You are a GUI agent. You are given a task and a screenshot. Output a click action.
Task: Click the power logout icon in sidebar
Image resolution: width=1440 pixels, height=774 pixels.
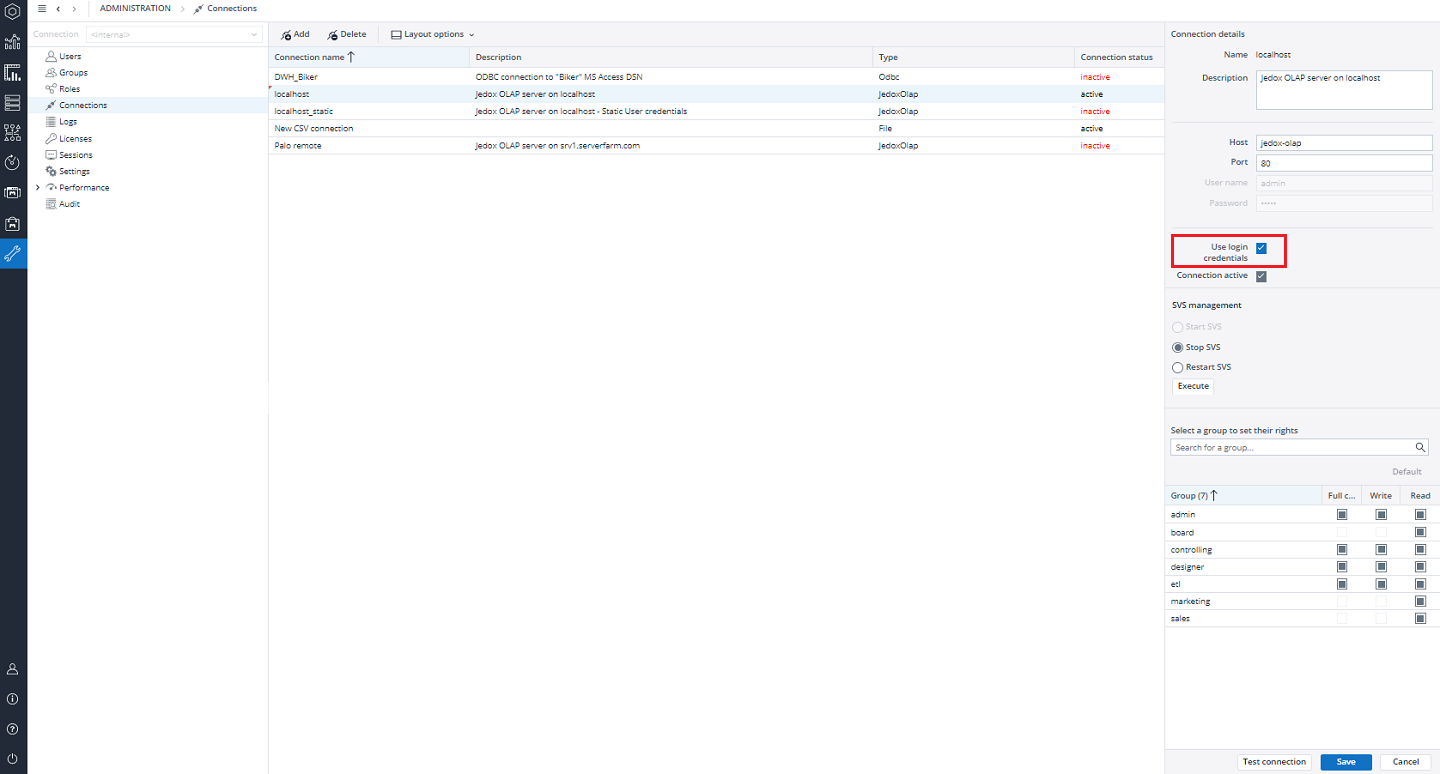pos(13,759)
